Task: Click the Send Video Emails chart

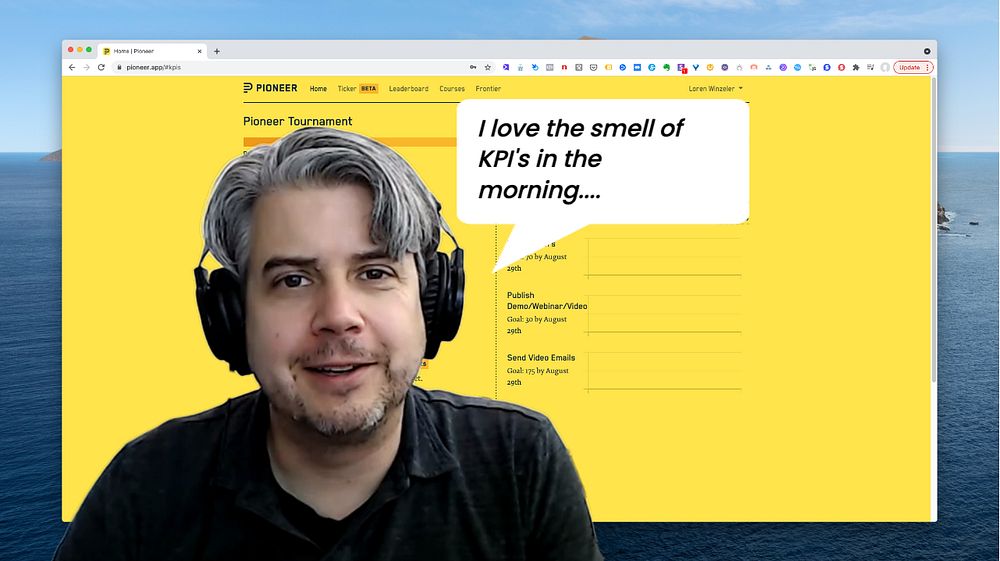Action: coord(664,370)
